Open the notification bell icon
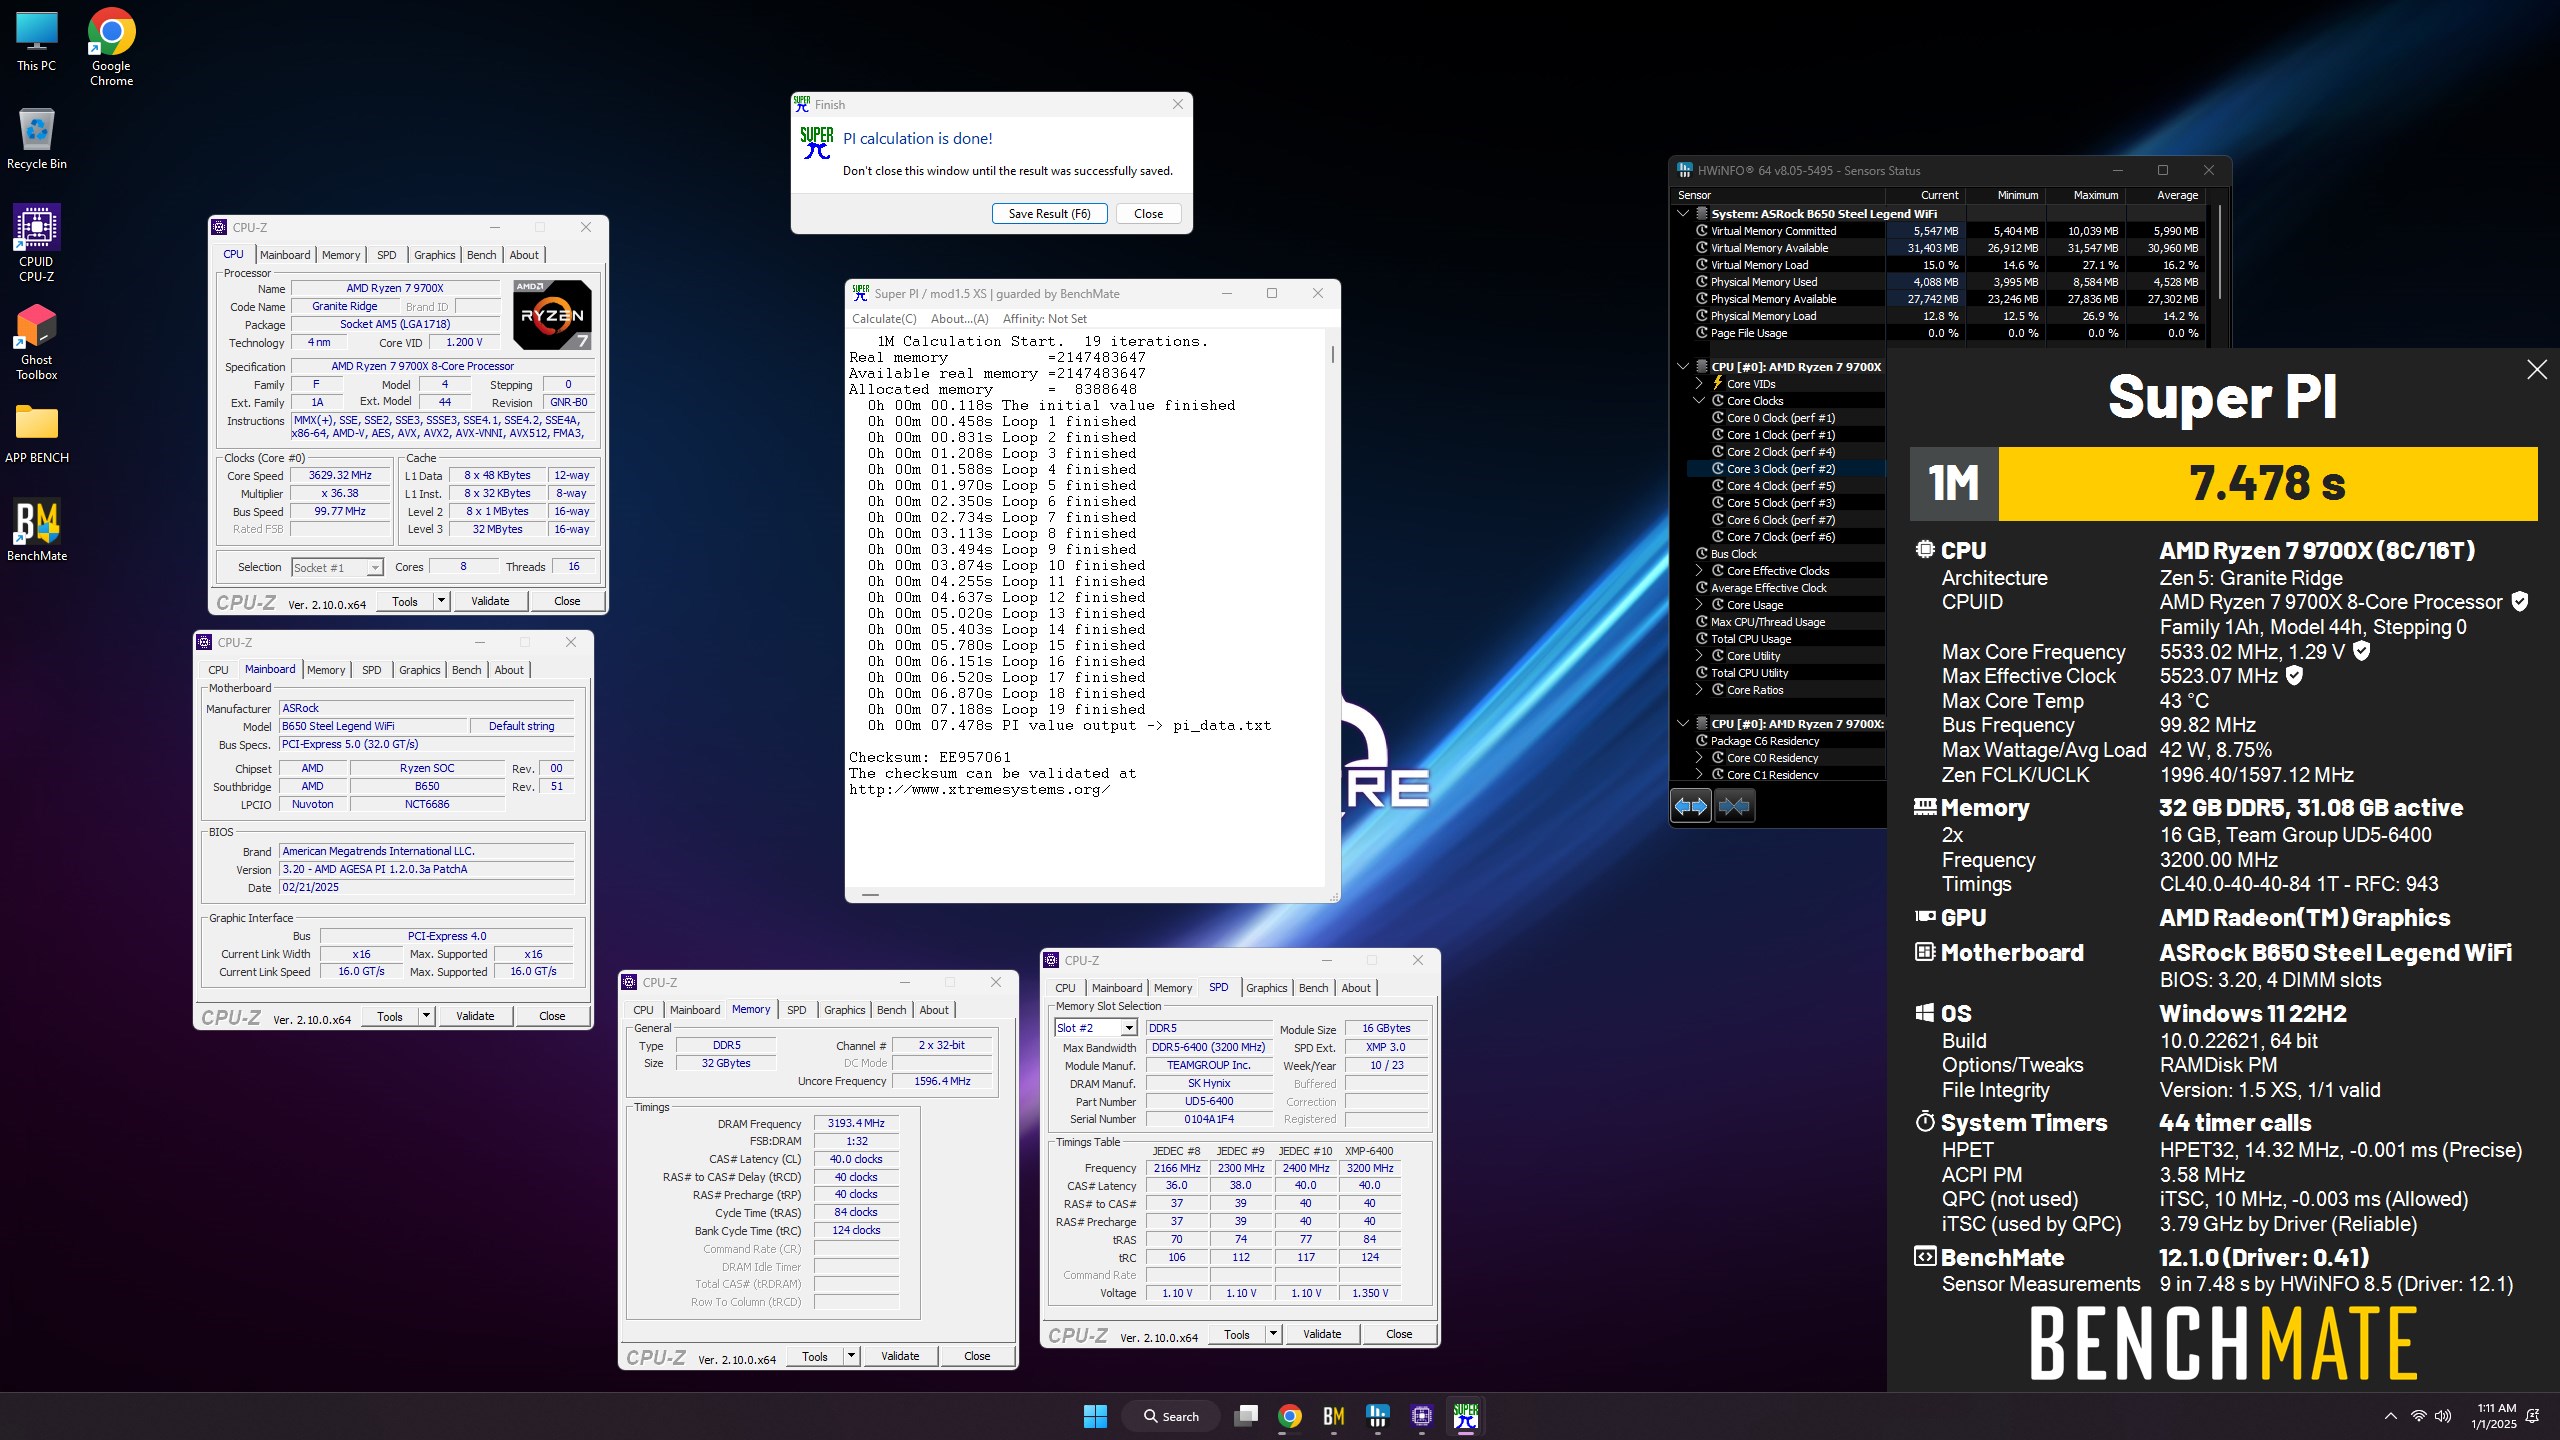The height and width of the screenshot is (1440, 2560). tap(2533, 1416)
